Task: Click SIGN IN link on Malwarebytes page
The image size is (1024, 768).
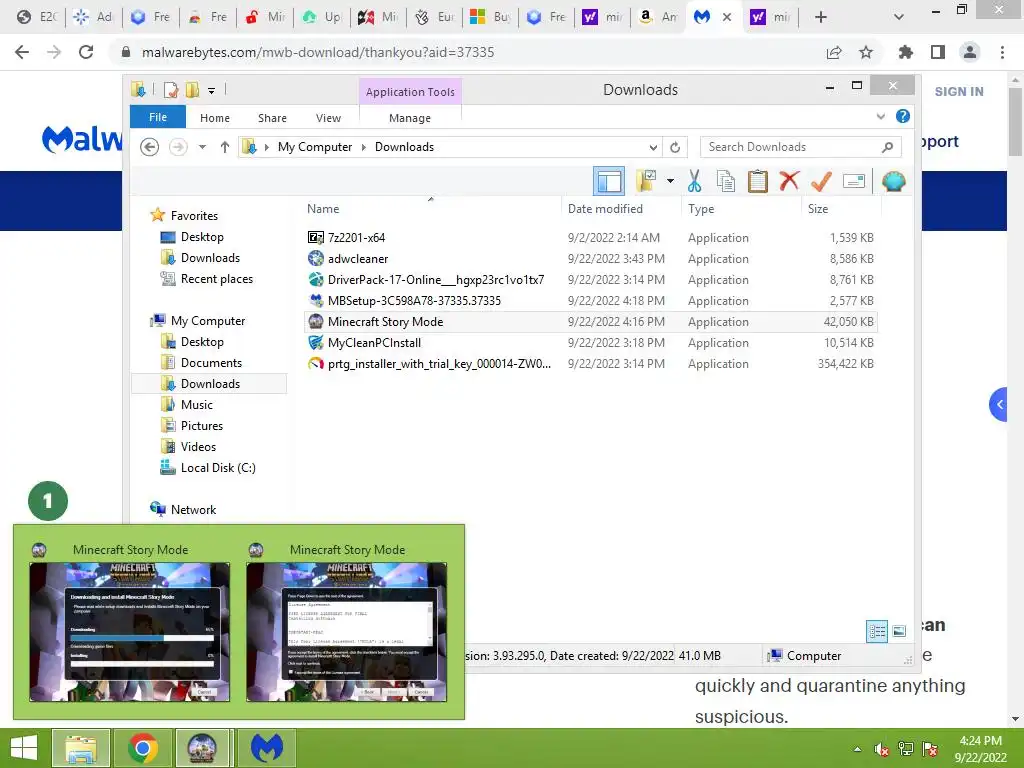Action: pyautogui.click(x=959, y=91)
